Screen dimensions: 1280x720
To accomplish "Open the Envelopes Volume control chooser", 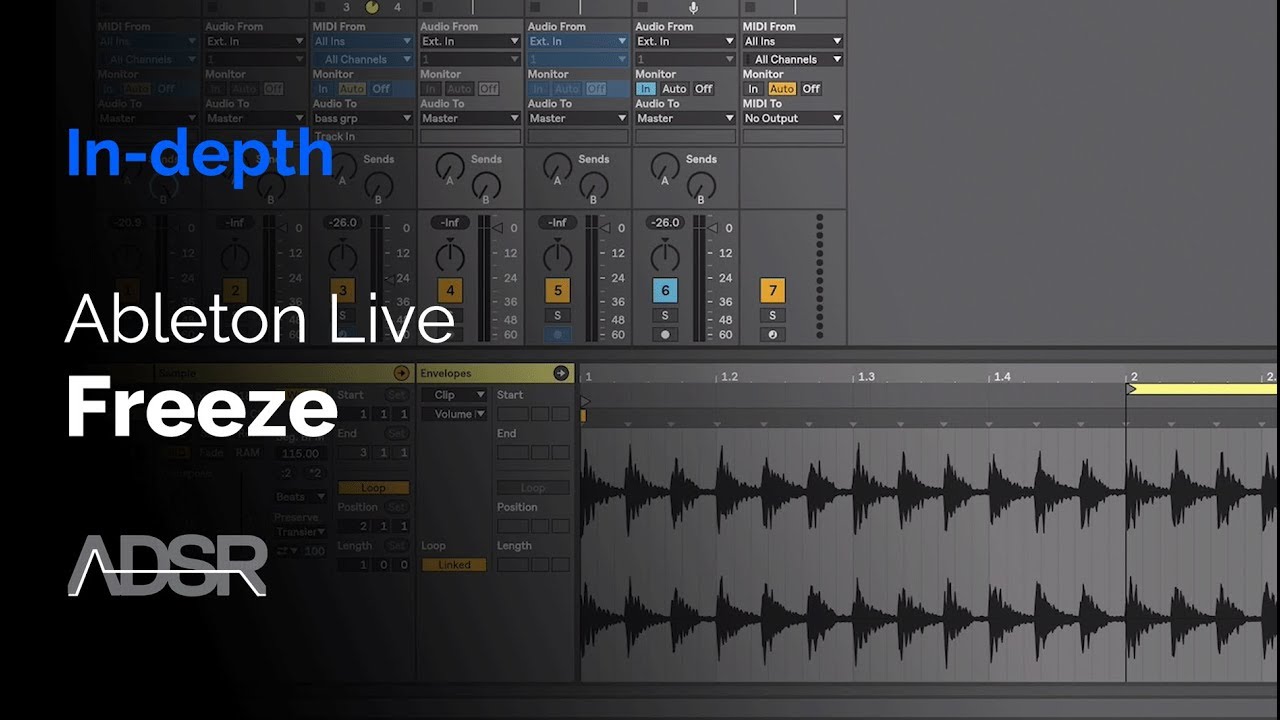I will pyautogui.click(x=453, y=414).
